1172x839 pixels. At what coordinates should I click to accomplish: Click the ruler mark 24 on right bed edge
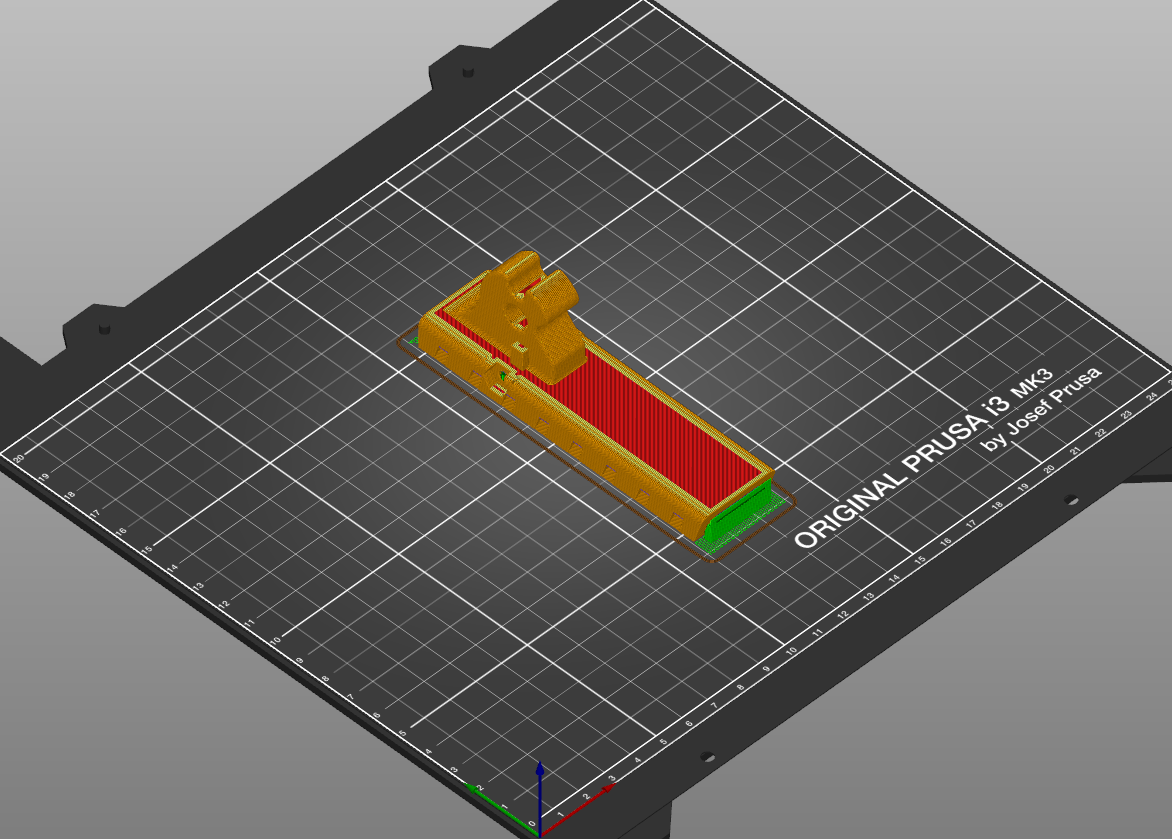[x=1152, y=396]
